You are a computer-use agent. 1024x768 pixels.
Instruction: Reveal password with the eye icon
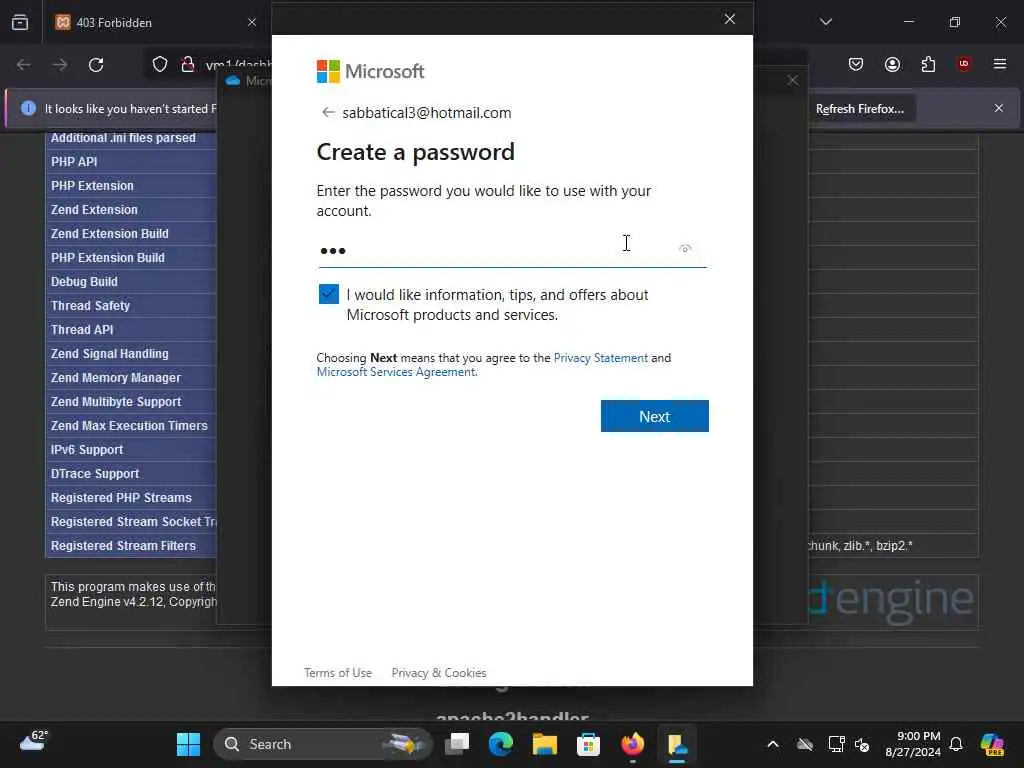click(685, 248)
